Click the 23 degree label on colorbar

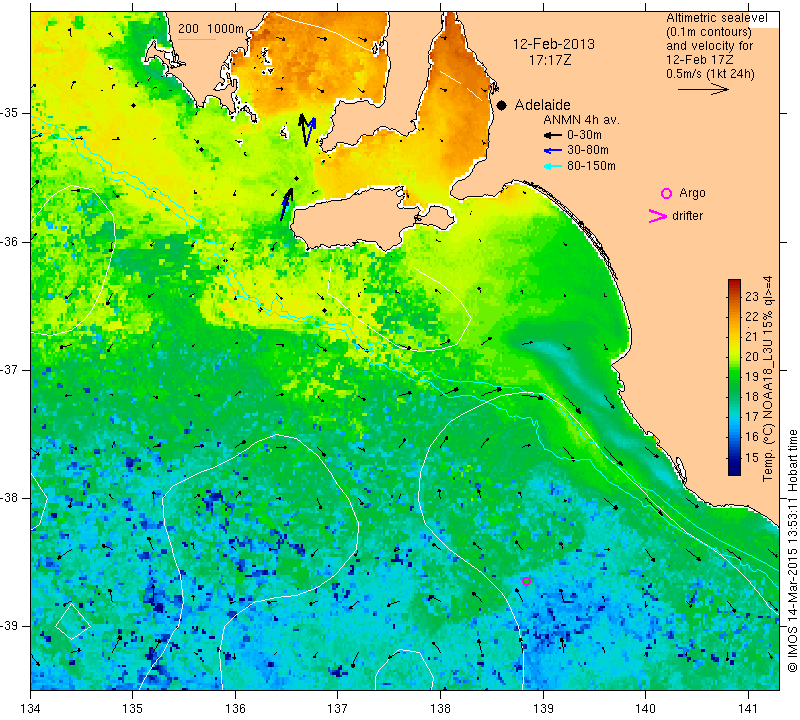tap(752, 297)
